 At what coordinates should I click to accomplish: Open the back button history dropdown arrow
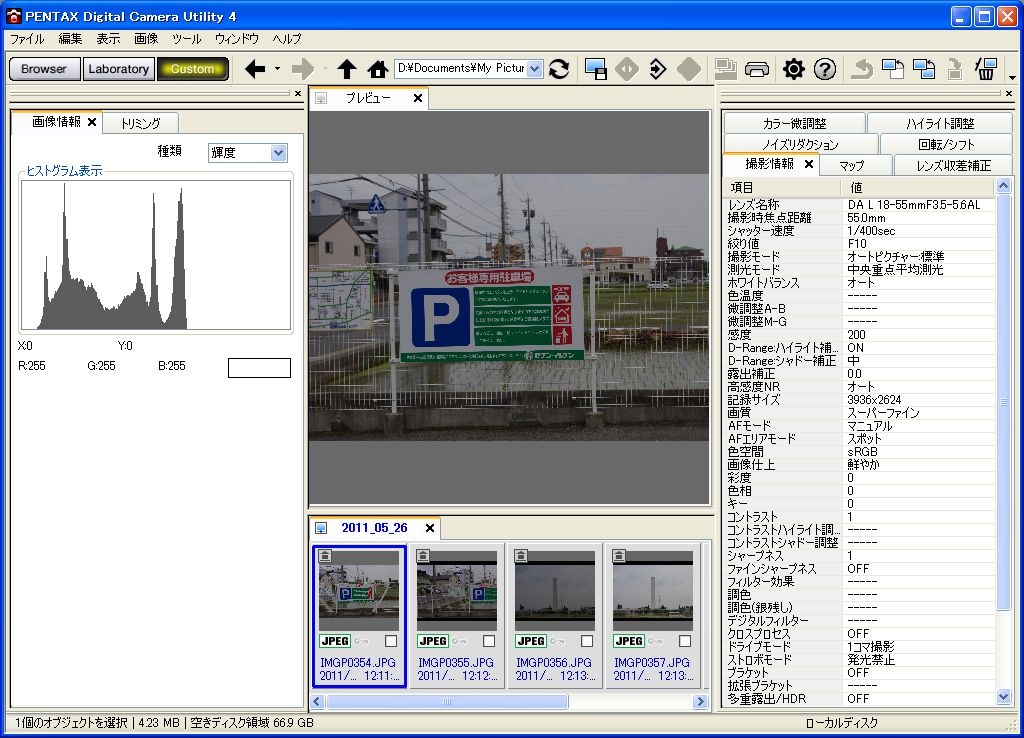click(277, 69)
